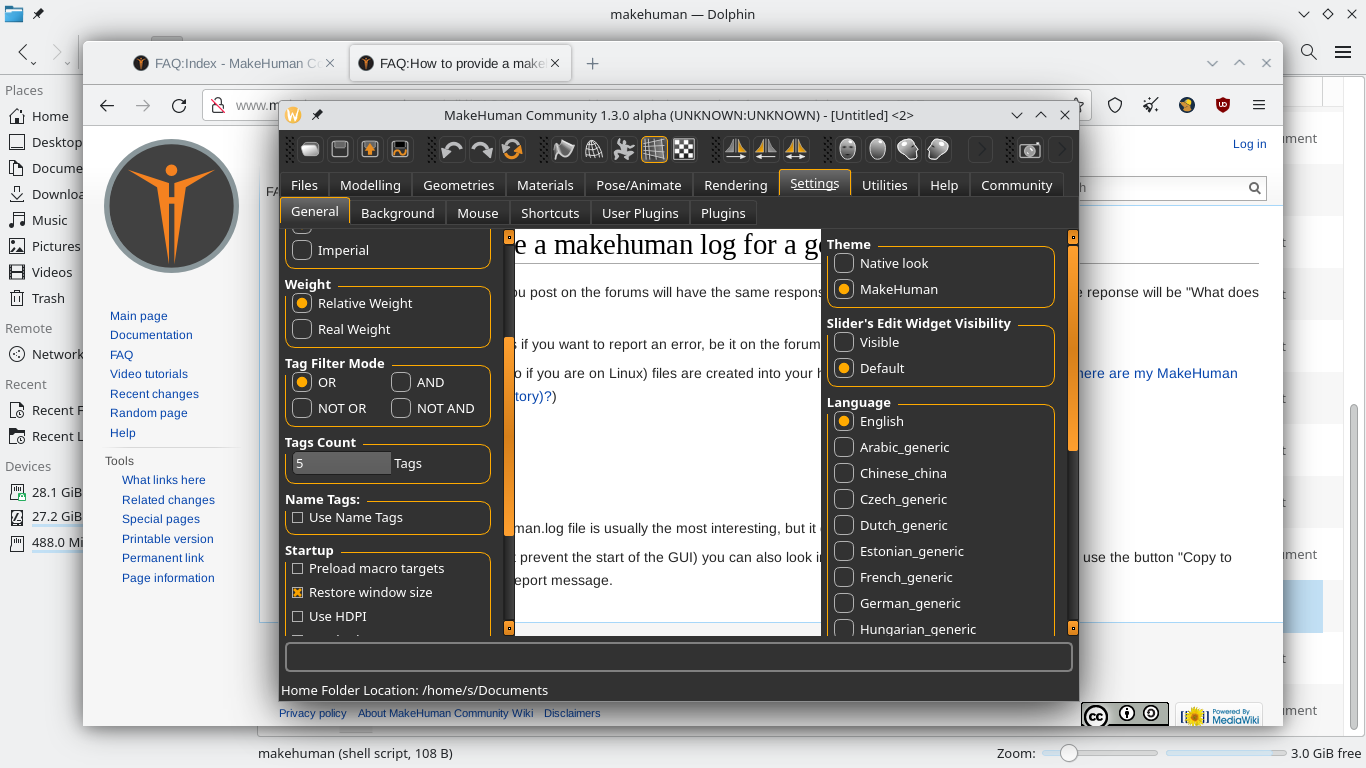Open the Printable version link

pyautogui.click(x=168, y=539)
